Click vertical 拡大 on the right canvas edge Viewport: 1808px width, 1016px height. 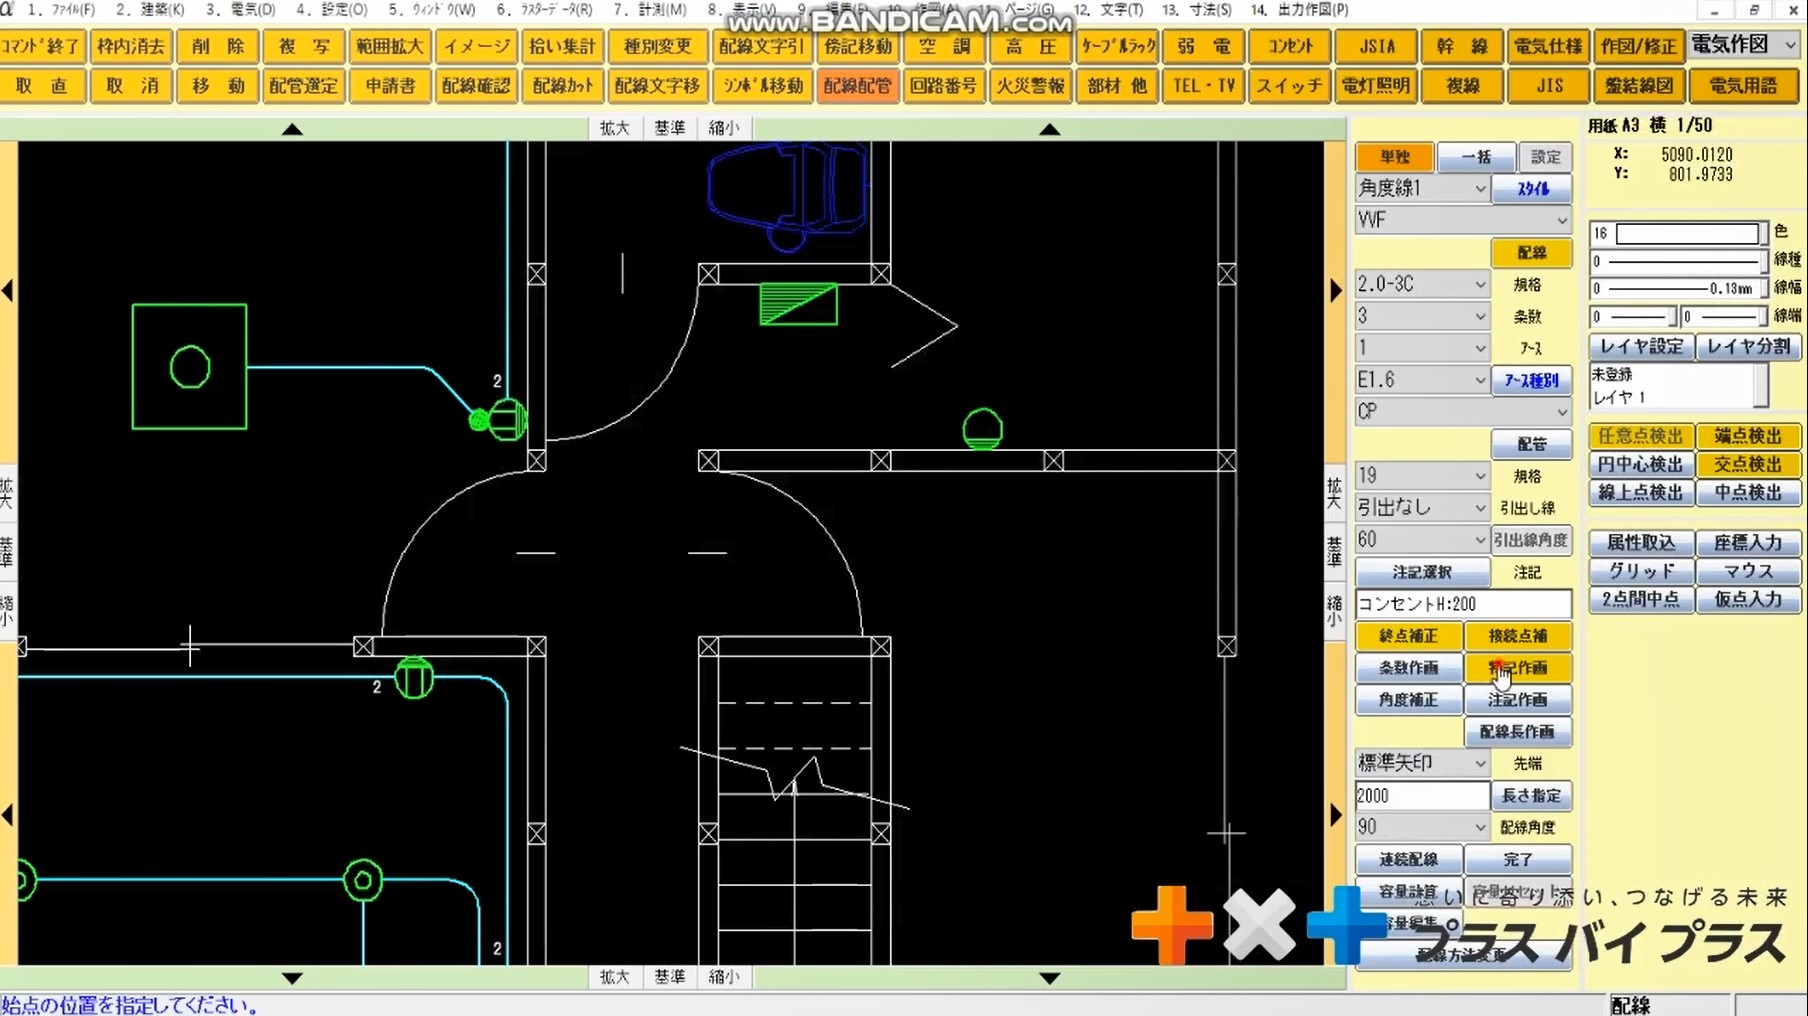(1334, 493)
